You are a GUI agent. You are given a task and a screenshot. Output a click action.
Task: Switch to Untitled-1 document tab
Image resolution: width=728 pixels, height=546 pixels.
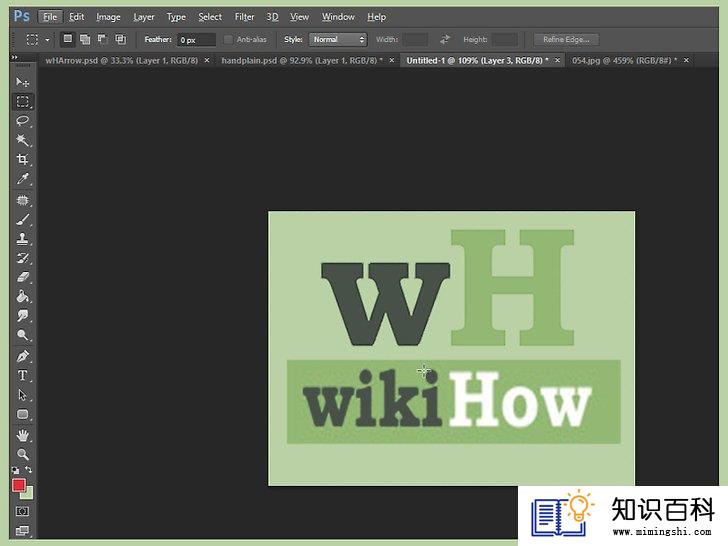[x=478, y=60]
